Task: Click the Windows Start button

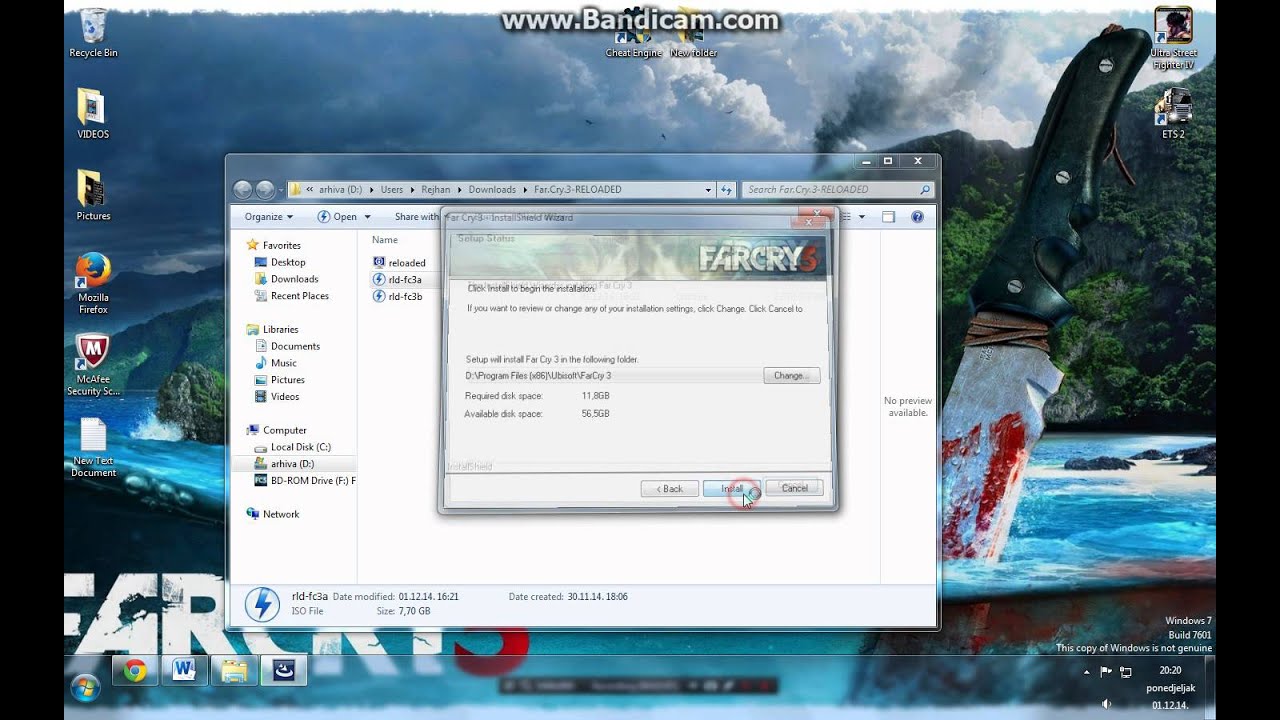Action: point(85,687)
